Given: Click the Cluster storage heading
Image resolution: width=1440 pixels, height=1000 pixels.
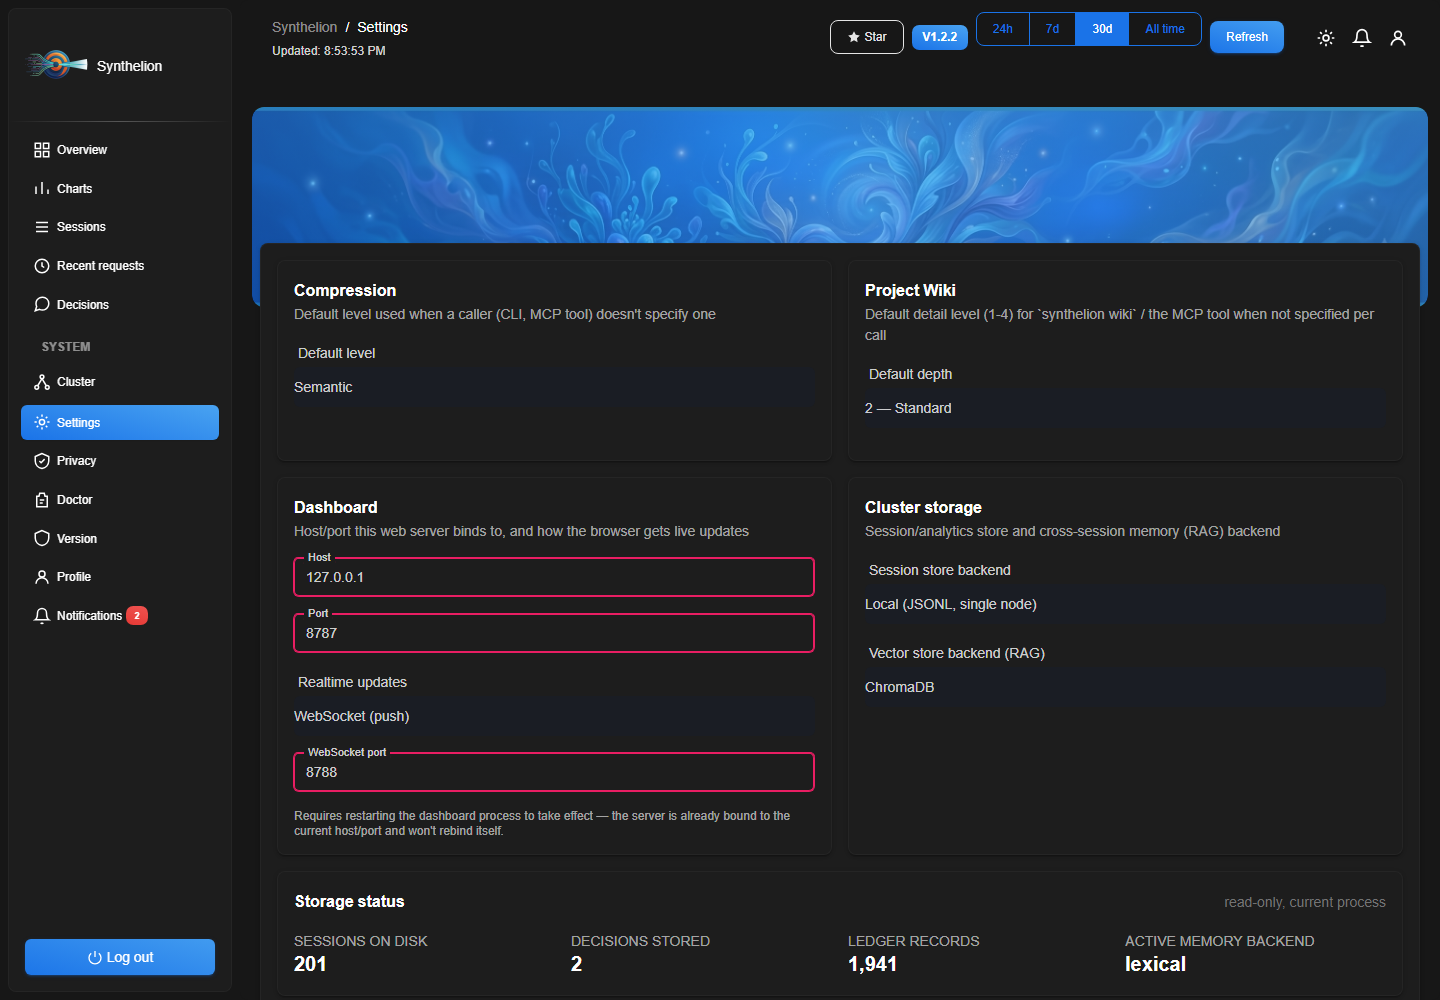Looking at the screenshot, I should tap(923, 507).
